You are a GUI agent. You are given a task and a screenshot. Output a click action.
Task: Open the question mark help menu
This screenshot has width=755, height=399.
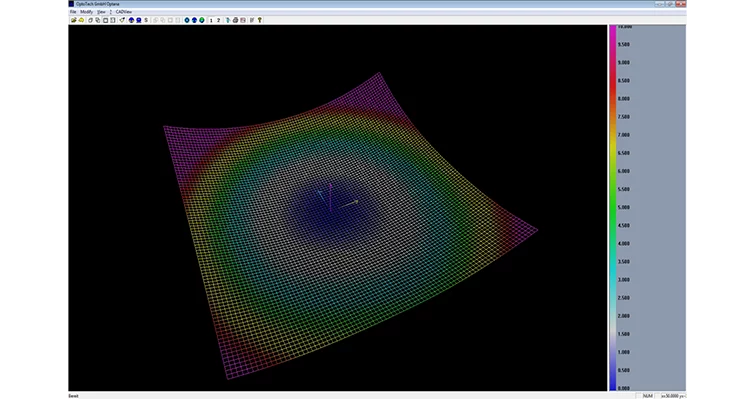111,12
